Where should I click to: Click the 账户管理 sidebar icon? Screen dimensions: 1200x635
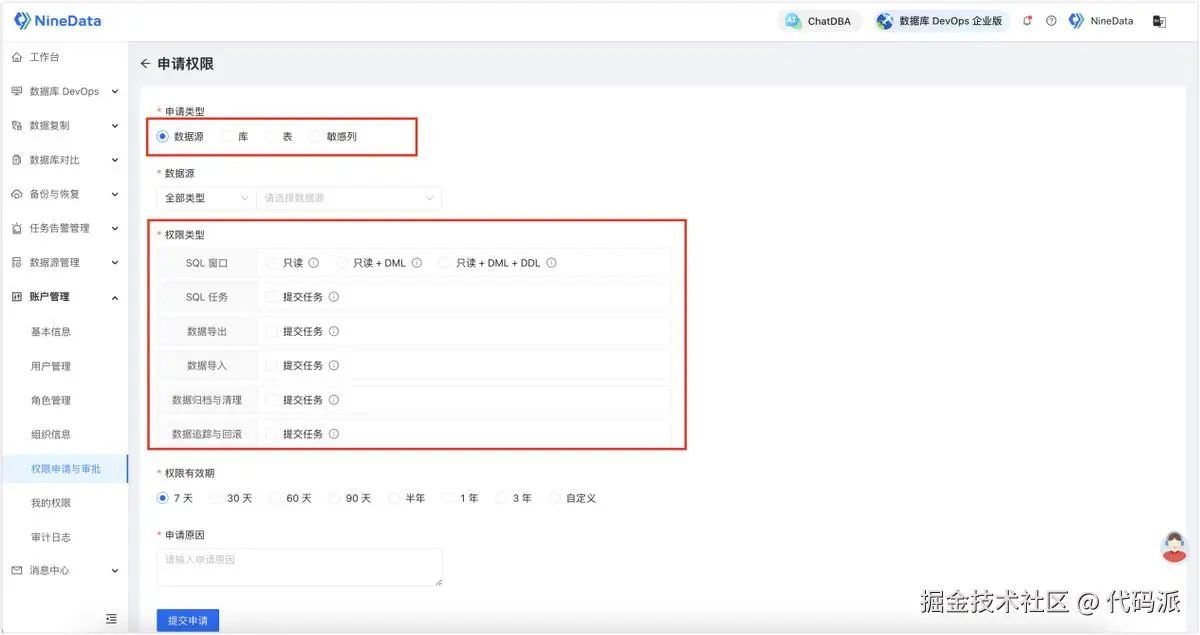coord(16,297)
